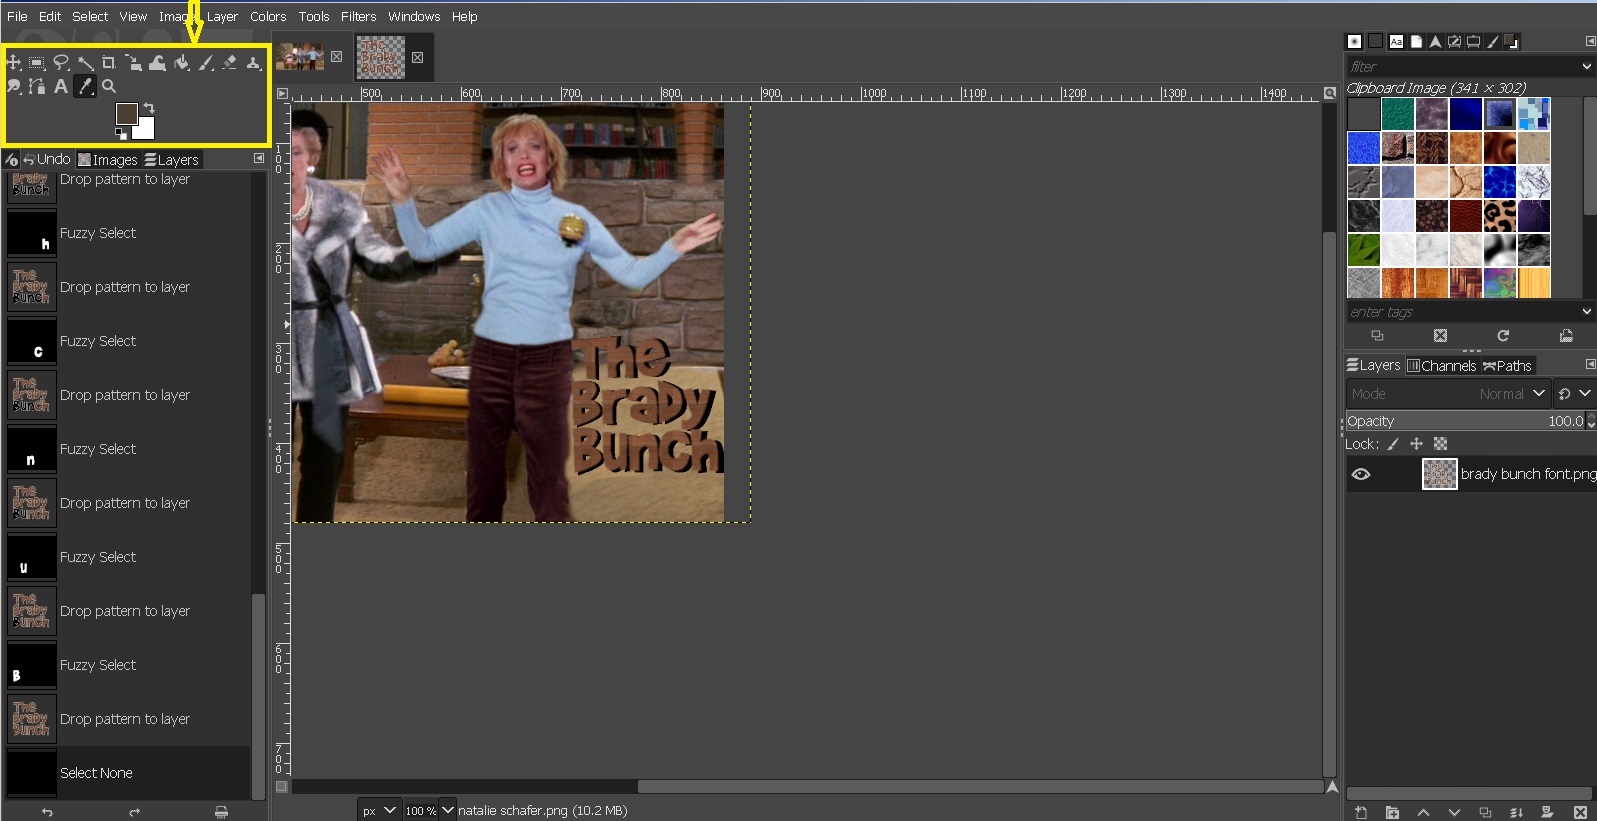Viewport: 1597px width, 821px height.
Task: Open the layer mode group switcher
Action: 1575,394
